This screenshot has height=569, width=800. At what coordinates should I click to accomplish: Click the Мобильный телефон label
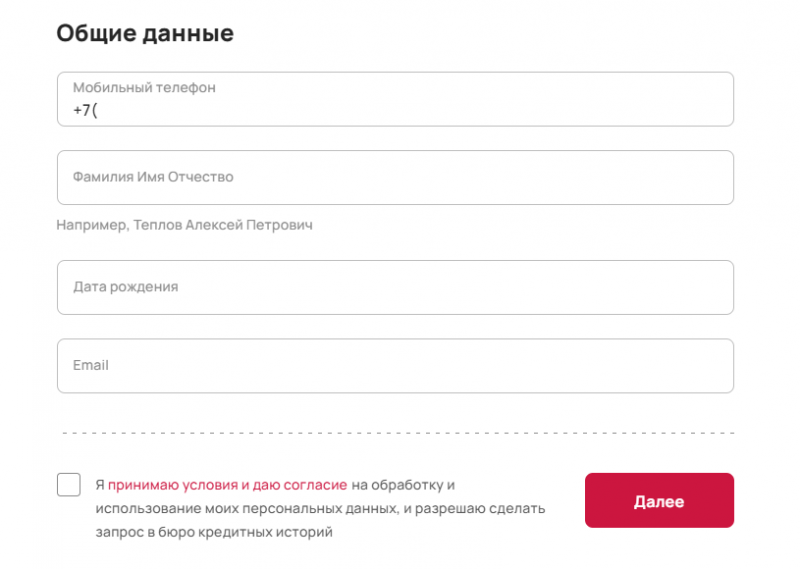143,88
